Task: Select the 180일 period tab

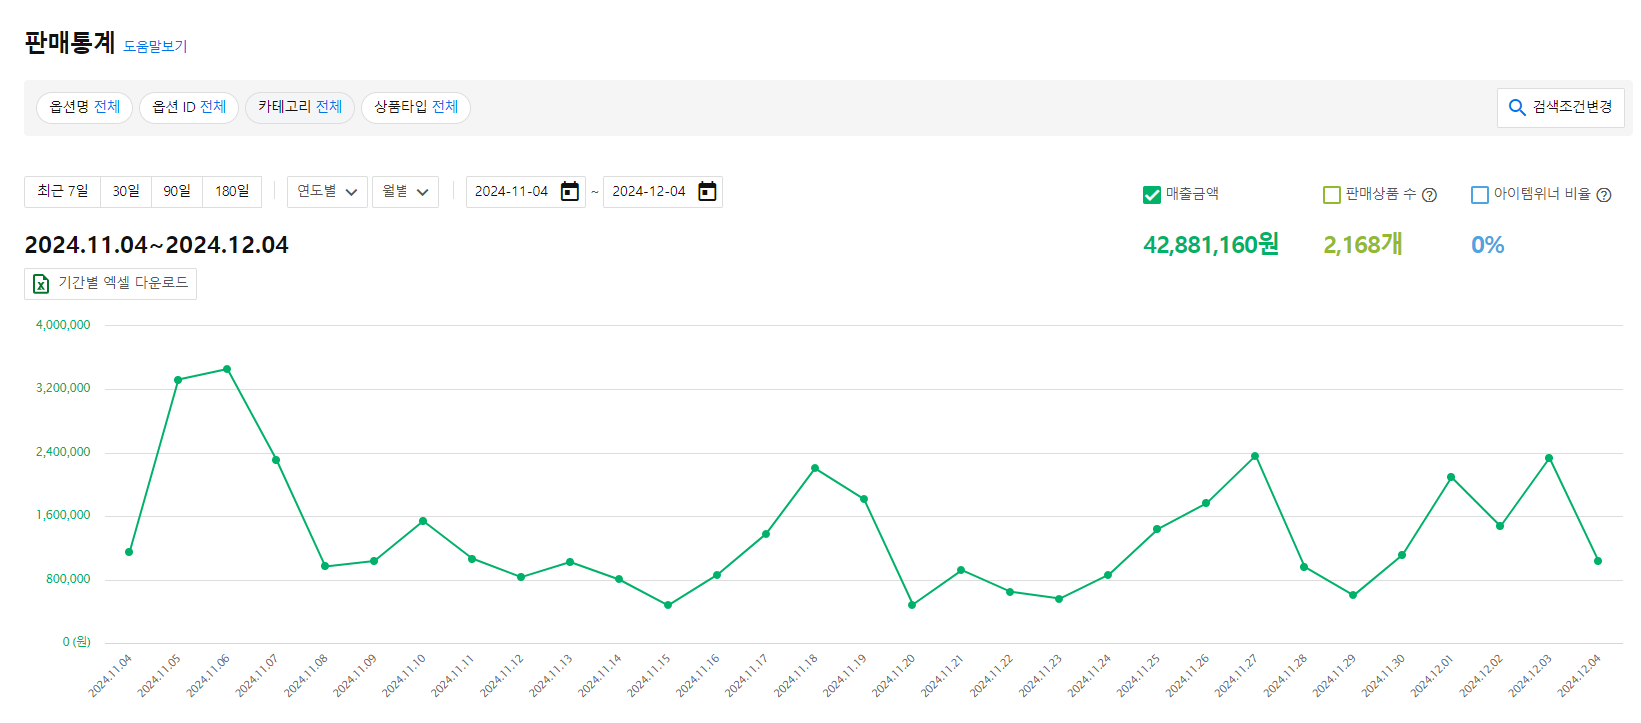Action: [232, 192]
